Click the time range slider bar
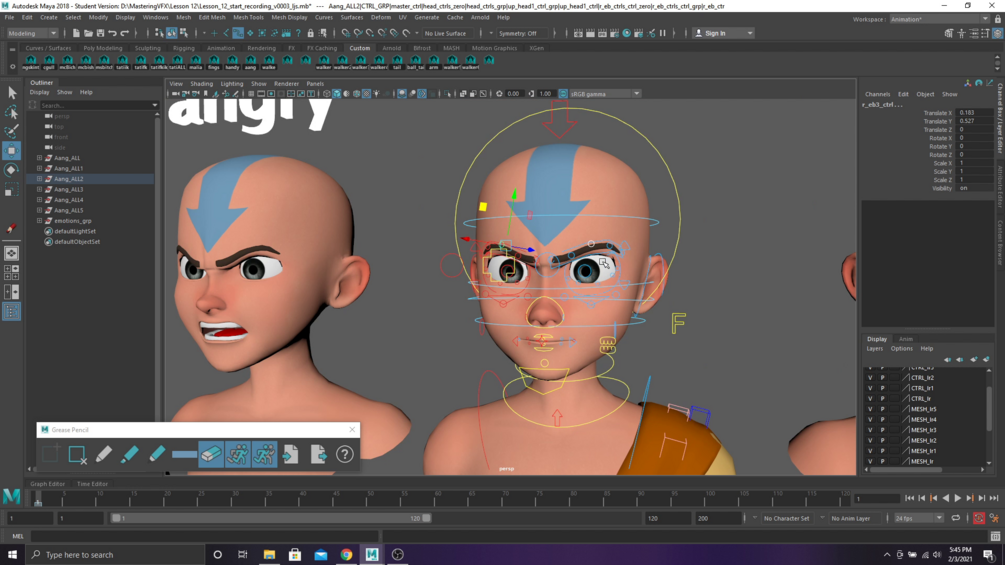The height and width of the screenshot is (565, 1005). [270, 518]
